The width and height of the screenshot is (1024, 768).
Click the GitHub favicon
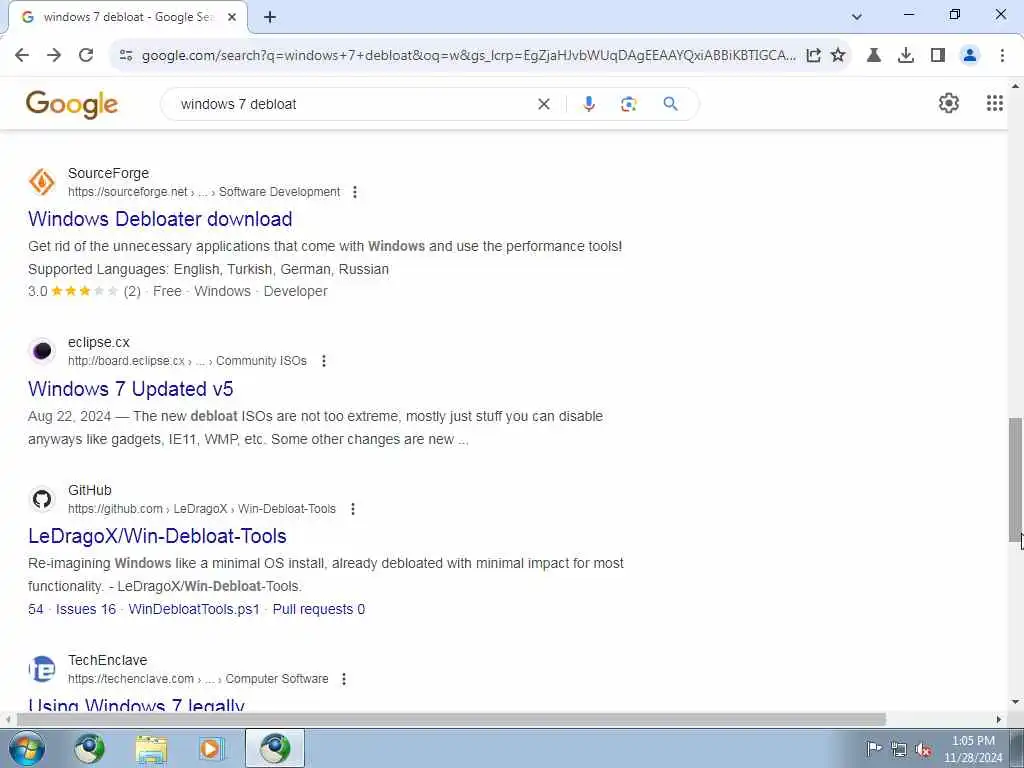(42, 500)
